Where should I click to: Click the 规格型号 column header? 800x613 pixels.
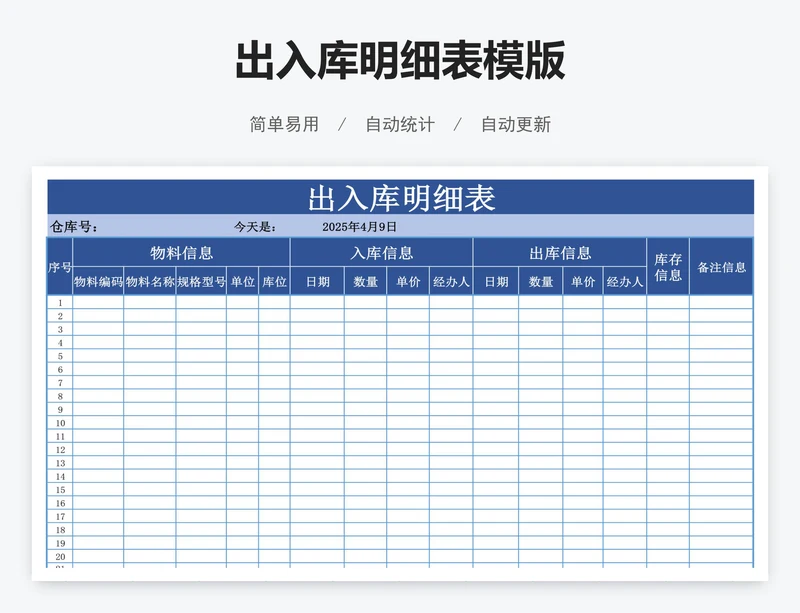coord(201,281)
